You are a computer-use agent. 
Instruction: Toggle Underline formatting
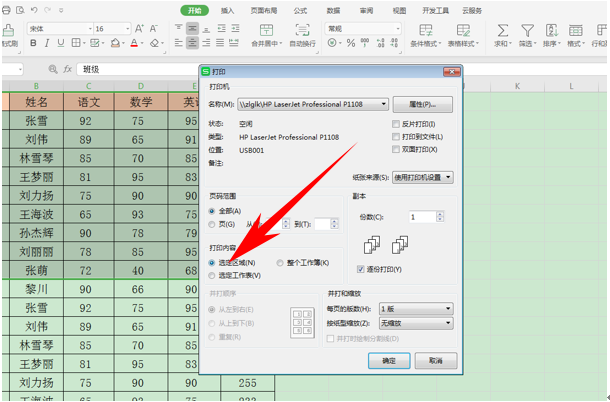click(61, 43)
